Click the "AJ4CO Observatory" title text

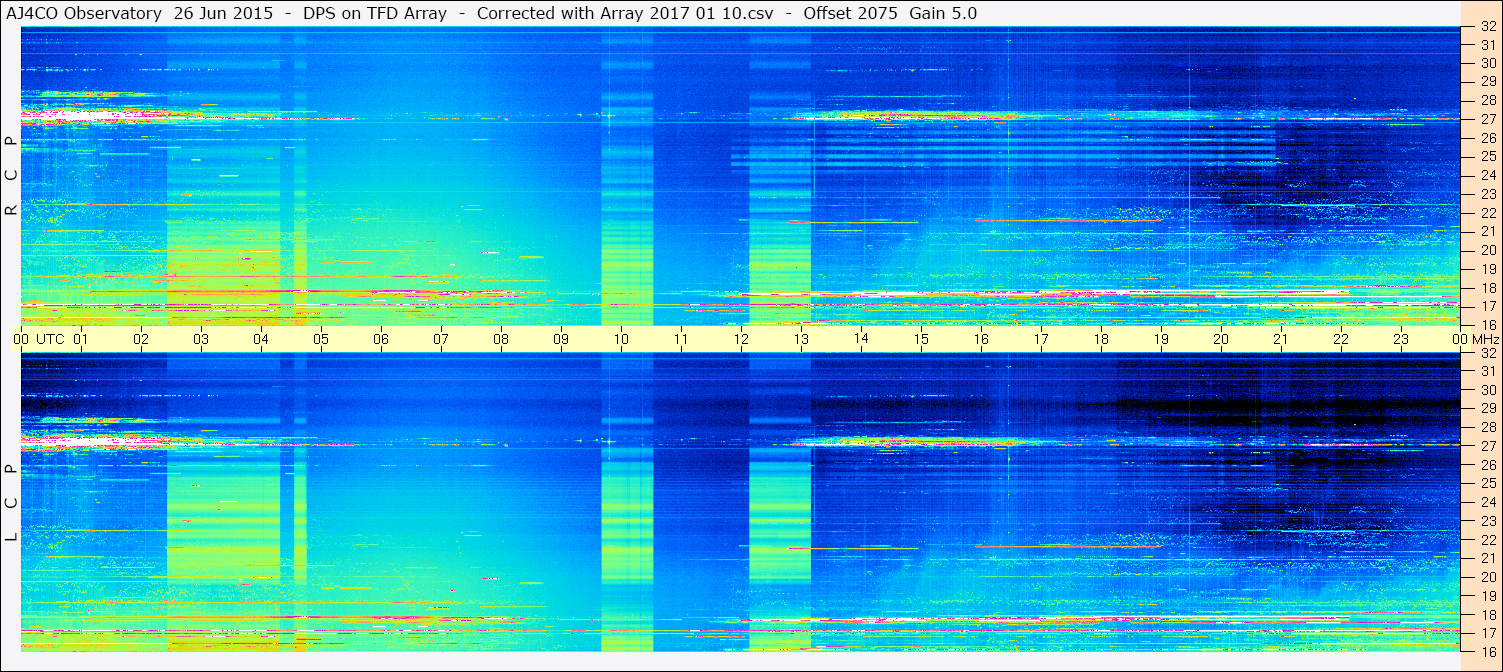[x=86, y=13]
